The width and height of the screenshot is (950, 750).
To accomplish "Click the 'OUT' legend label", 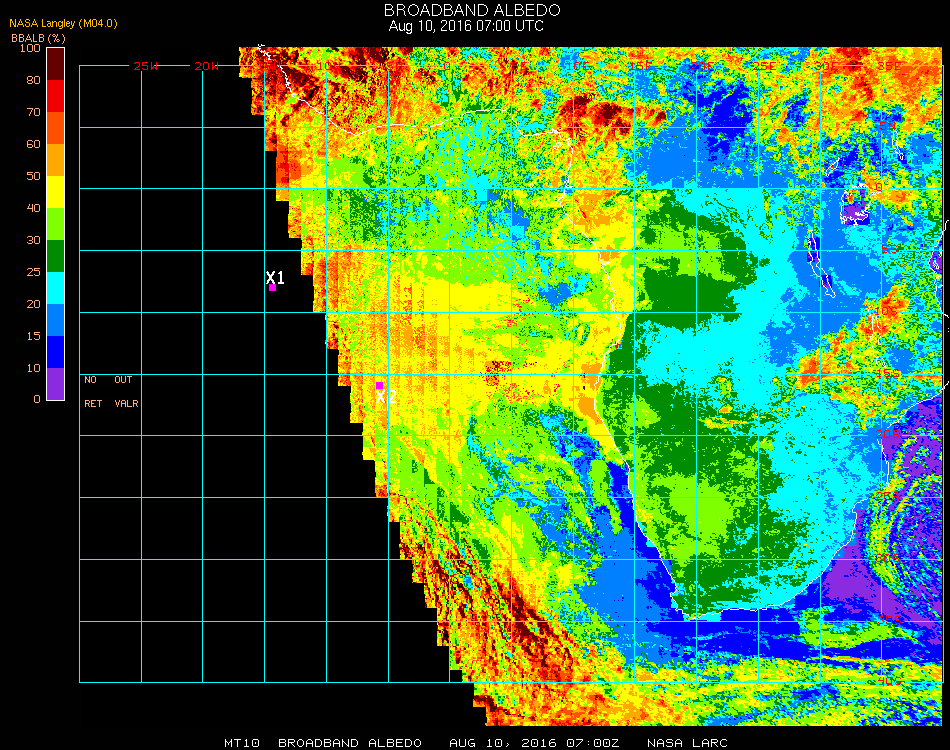I will (123, 380).
